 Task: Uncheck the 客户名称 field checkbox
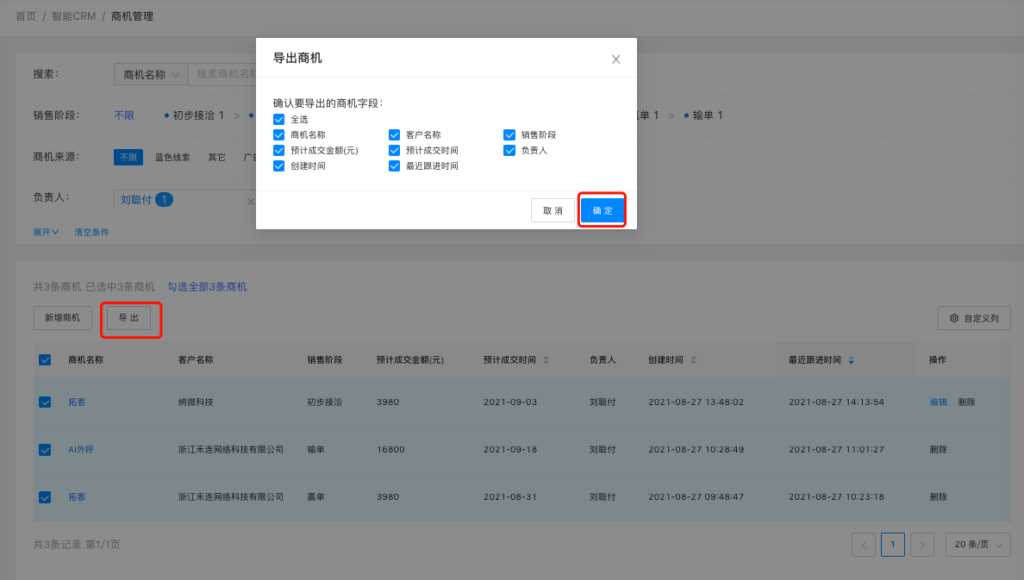click(x=395, y=134)
